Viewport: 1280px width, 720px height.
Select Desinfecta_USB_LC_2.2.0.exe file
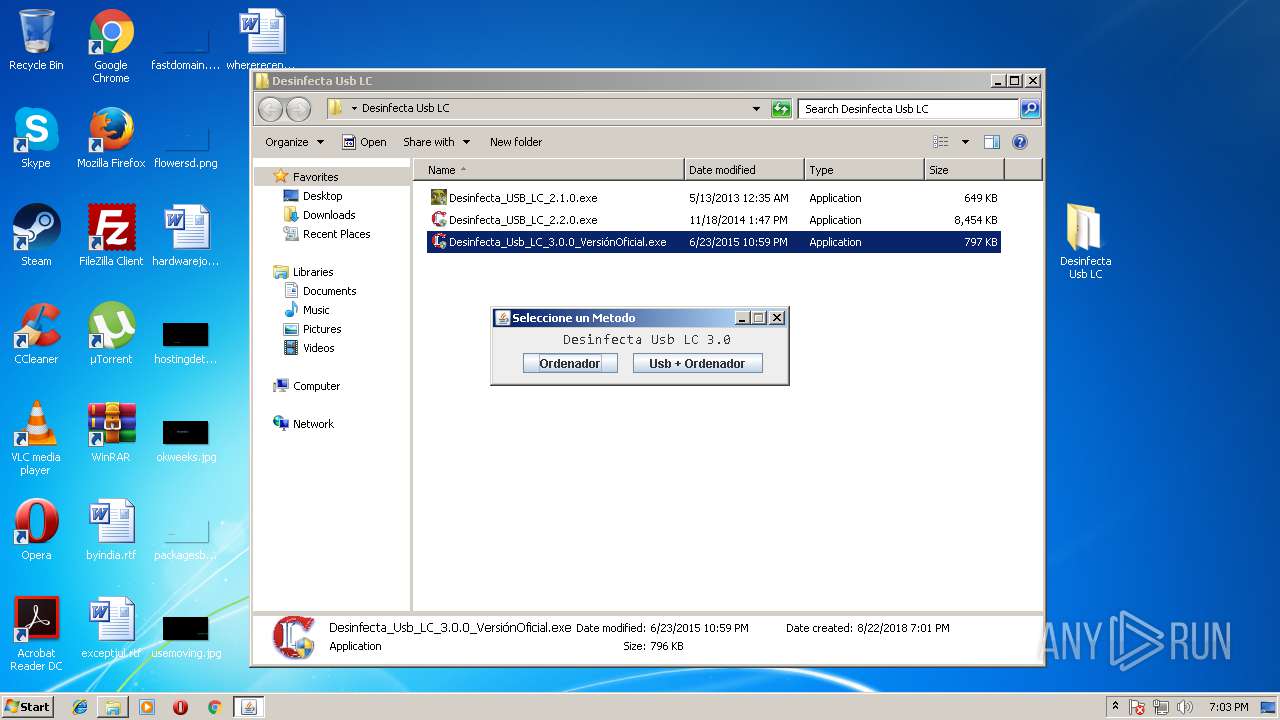[x=714, y=220]
